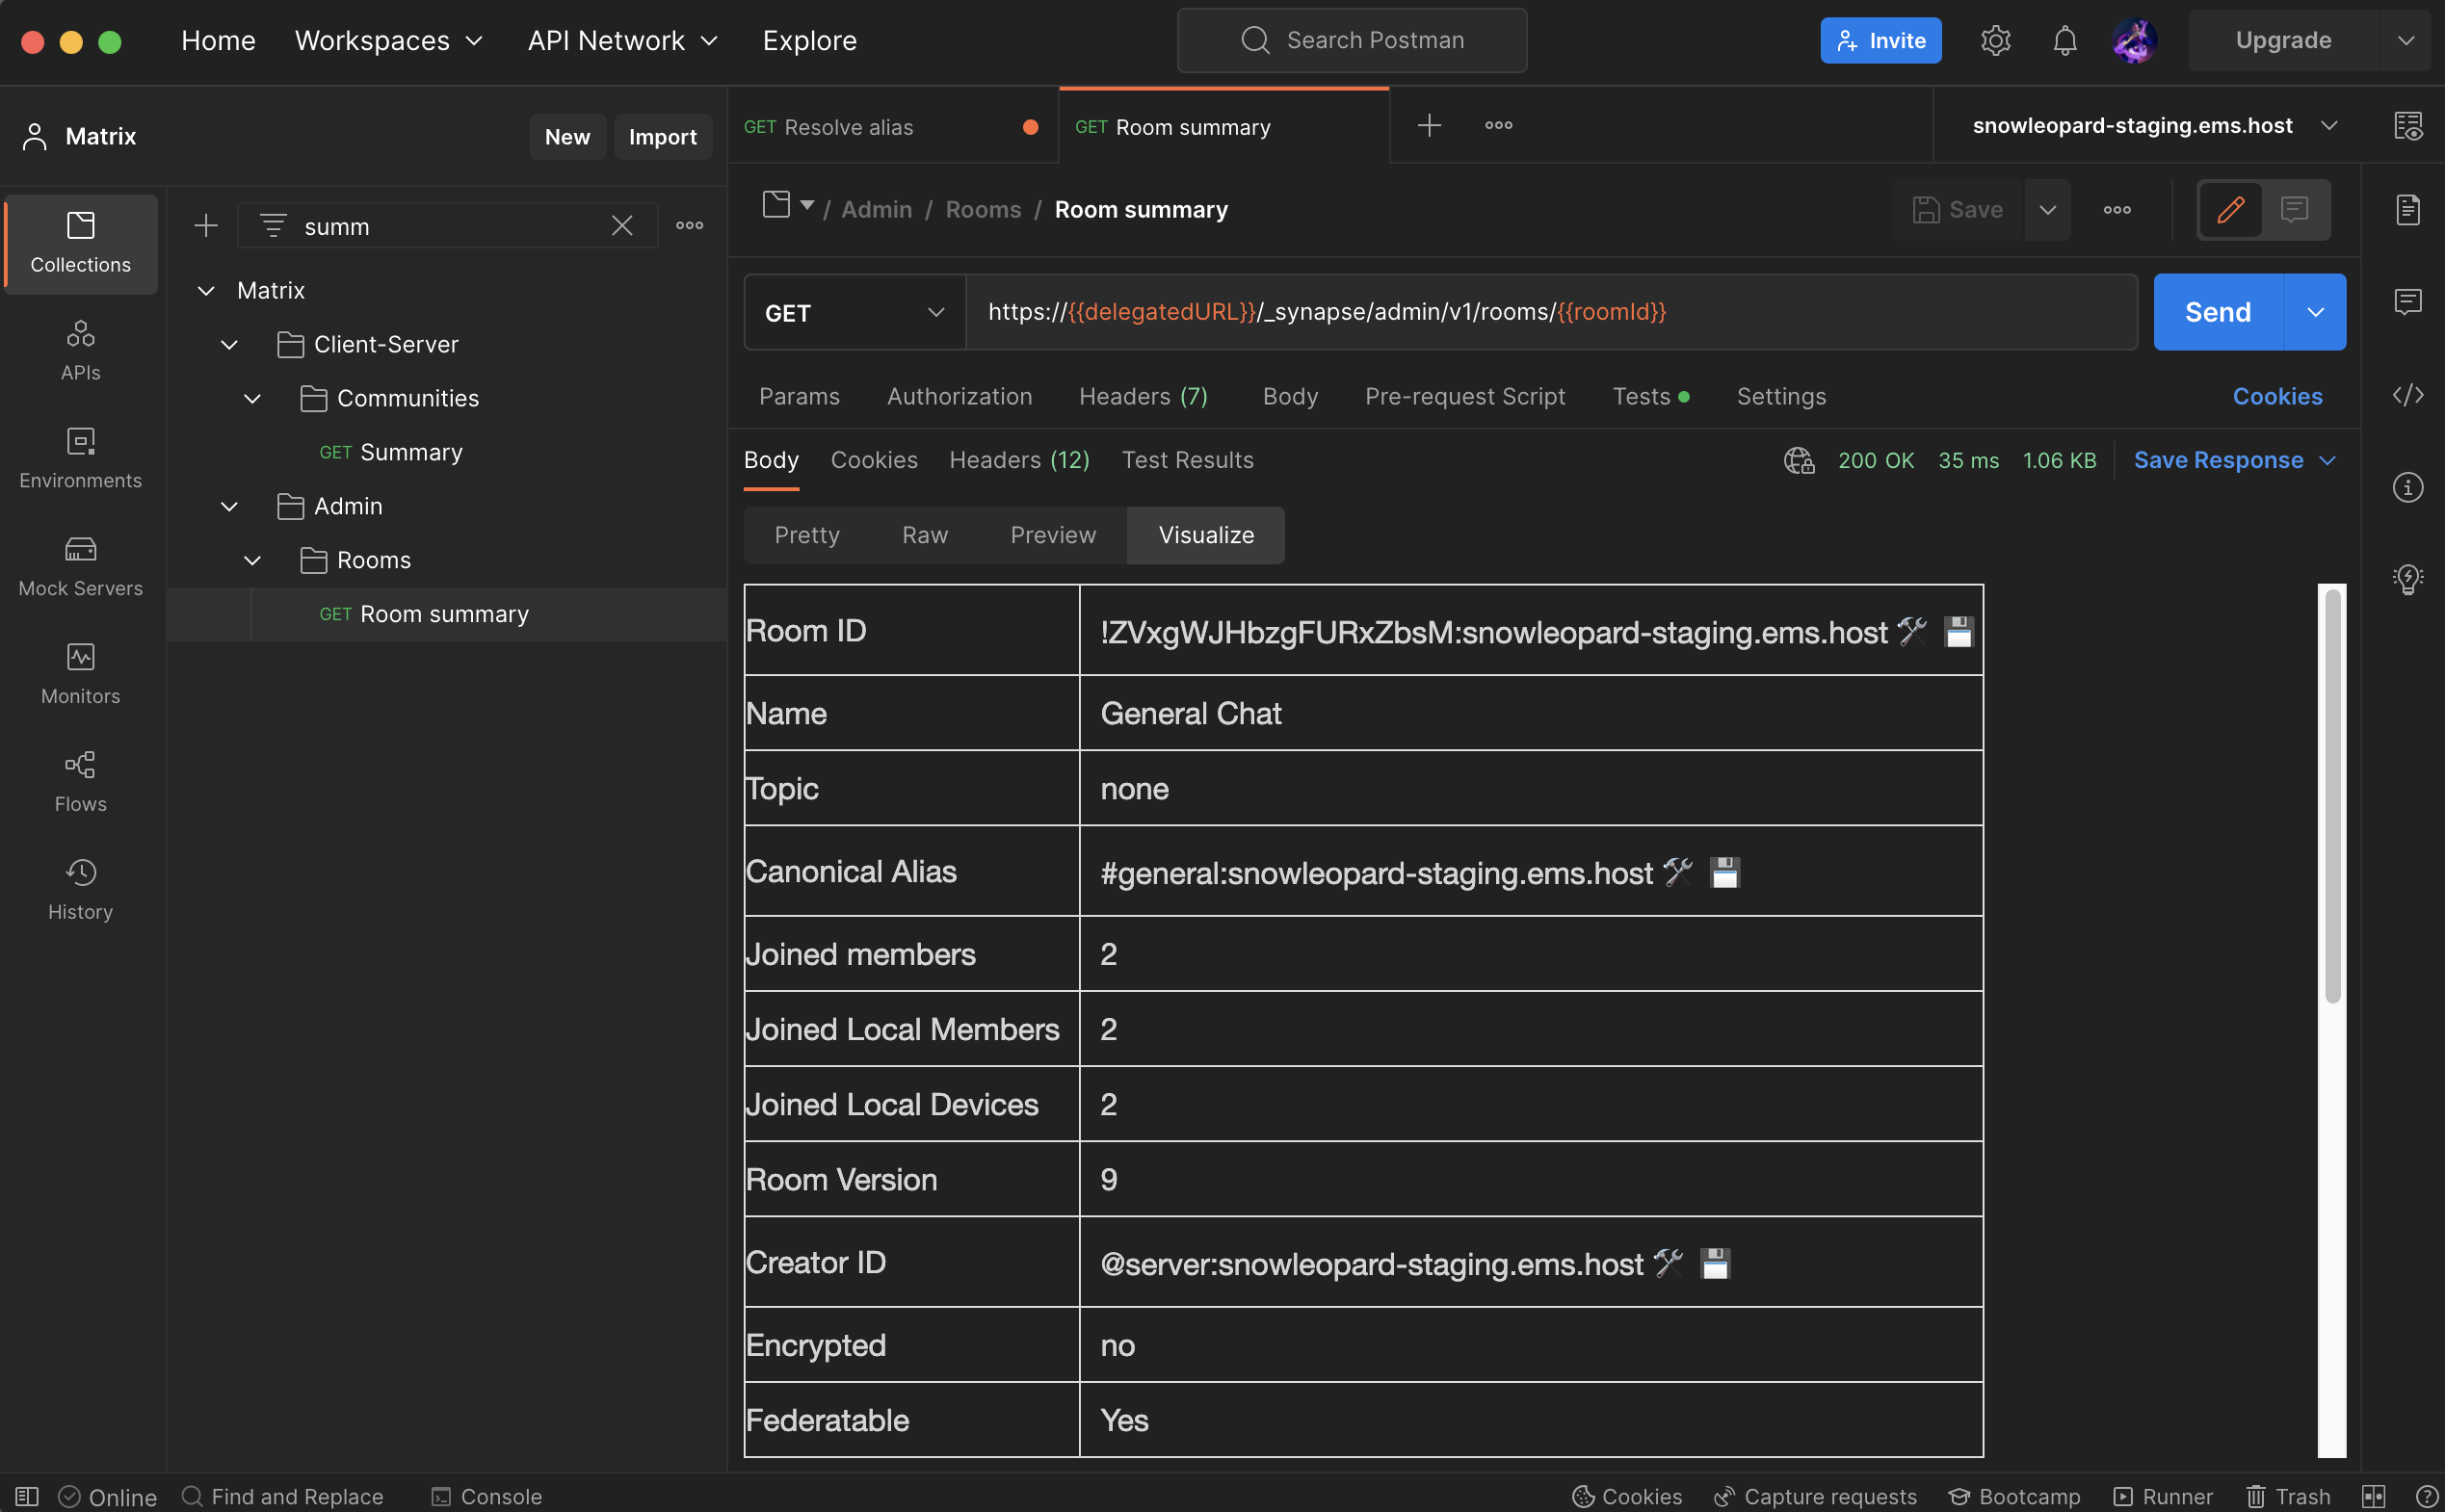Clear the 'summ' collection filter
2445x1512 pixels.
622,226
